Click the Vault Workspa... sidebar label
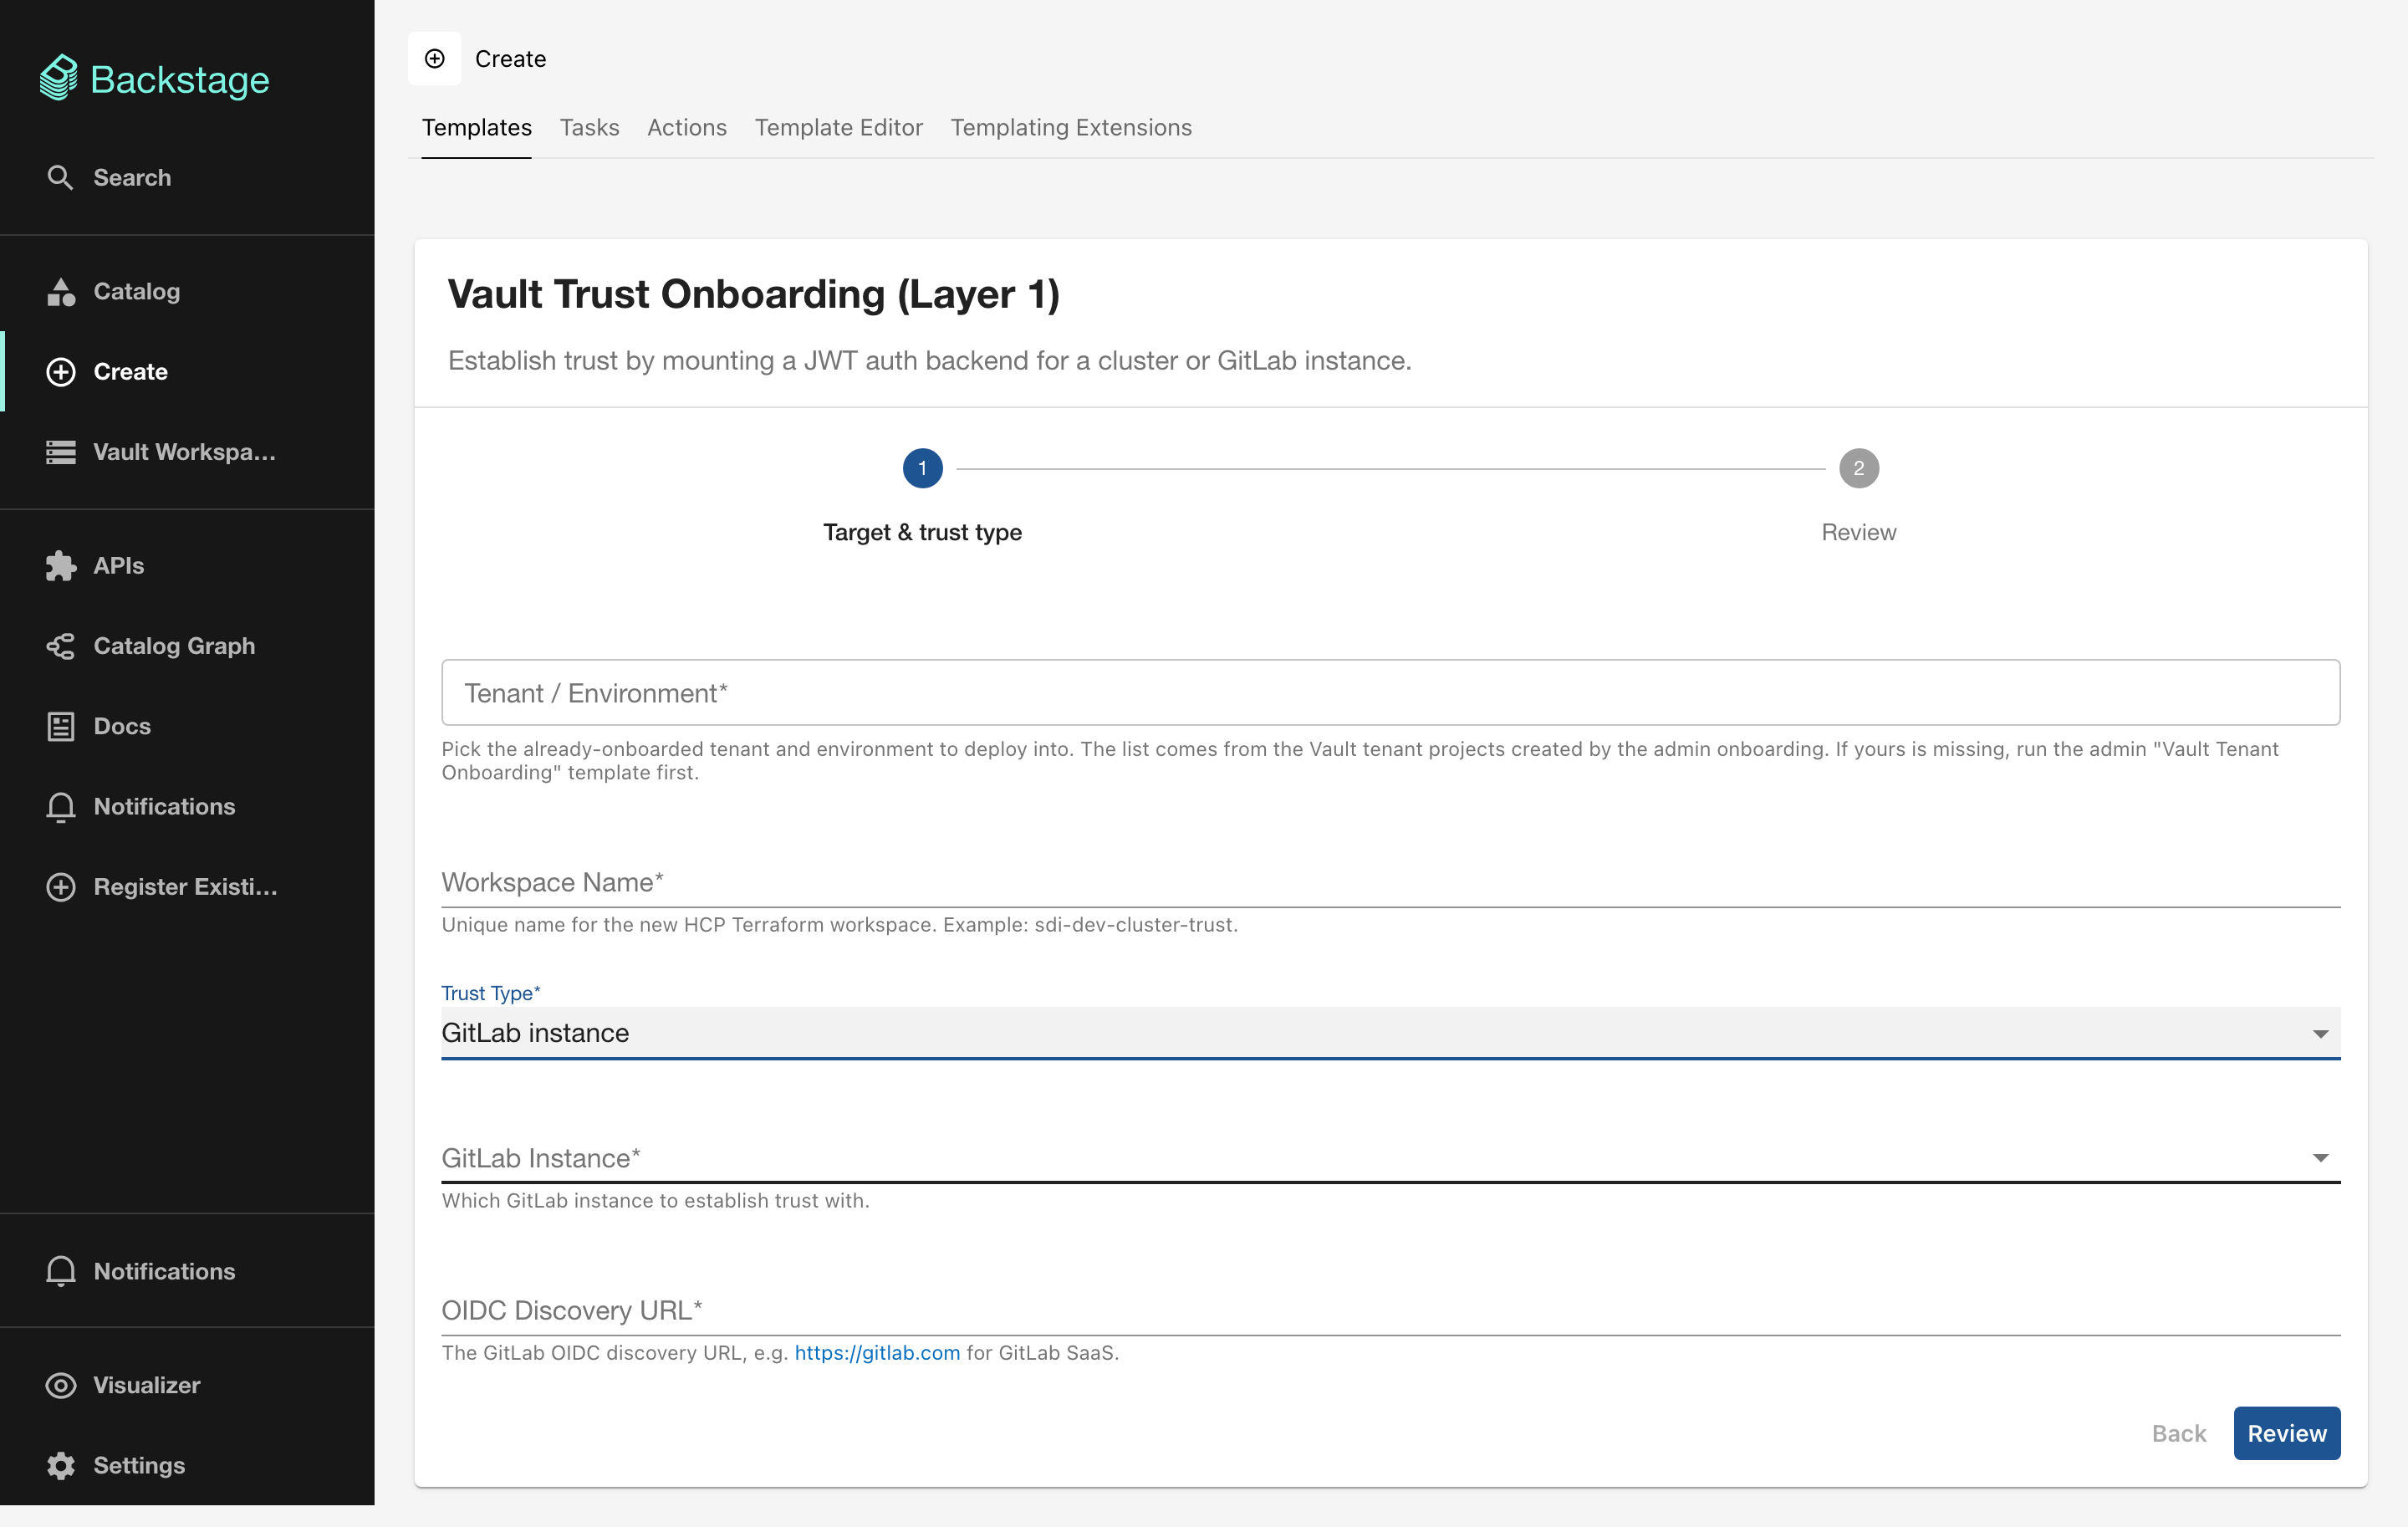 pos(185,452)
